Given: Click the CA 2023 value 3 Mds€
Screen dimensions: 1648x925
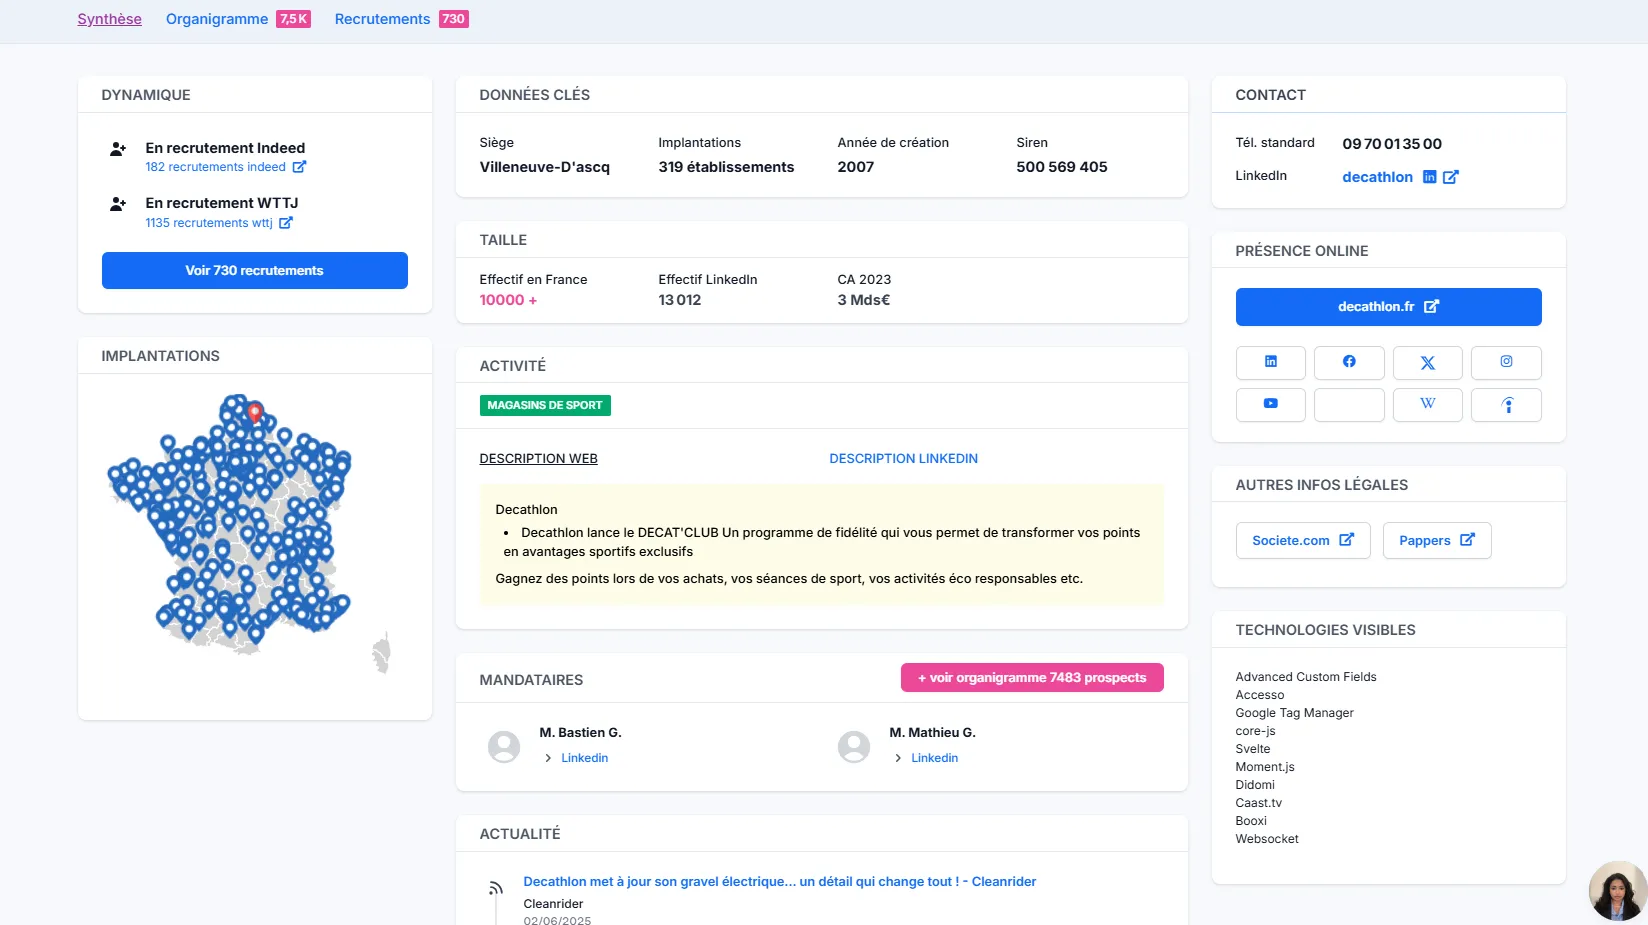Looking at the screenshot, I should [864, 300].
